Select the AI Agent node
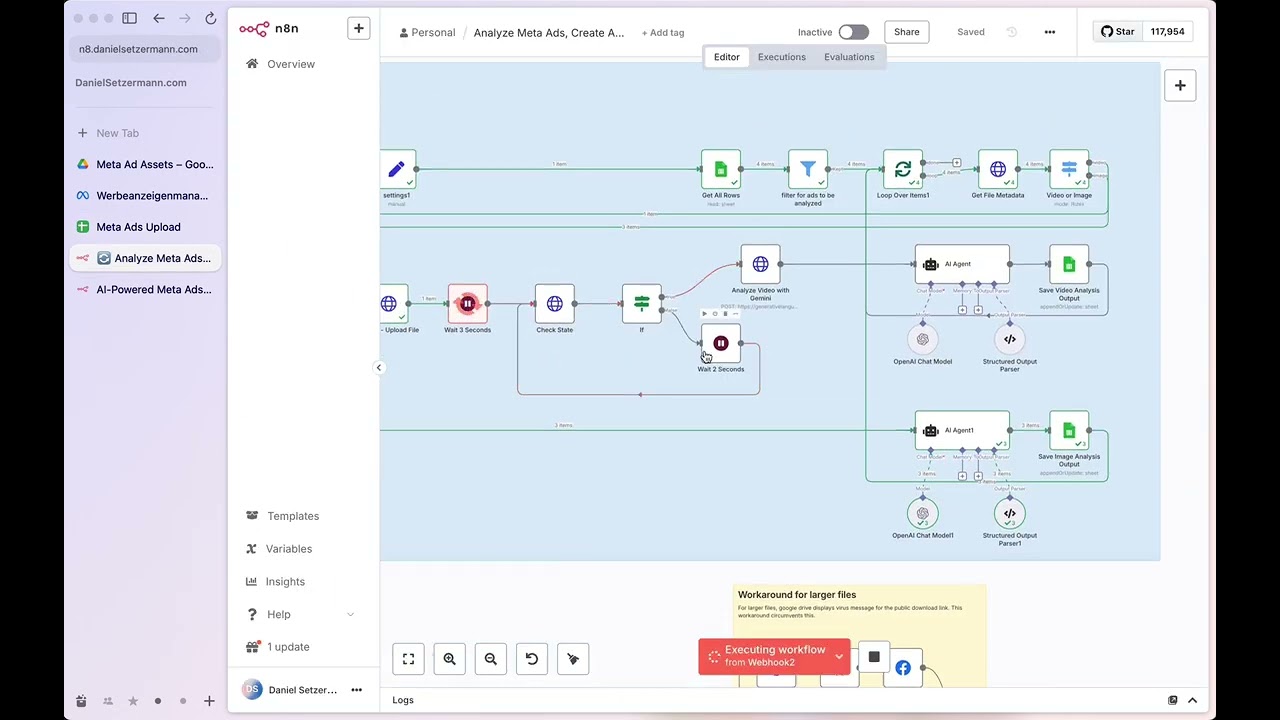Viewport: 1280px width, 720px height. click(x=962, y=264)
